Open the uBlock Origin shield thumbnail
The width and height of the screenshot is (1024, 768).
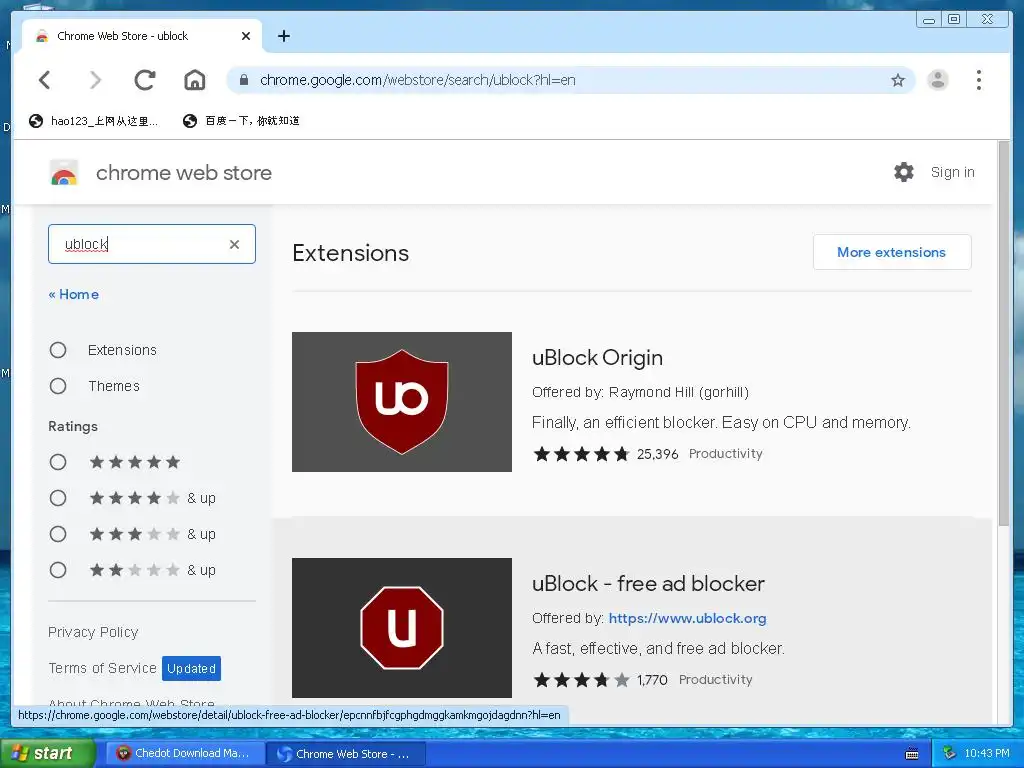pyautogui.click(x=402, y=402)
